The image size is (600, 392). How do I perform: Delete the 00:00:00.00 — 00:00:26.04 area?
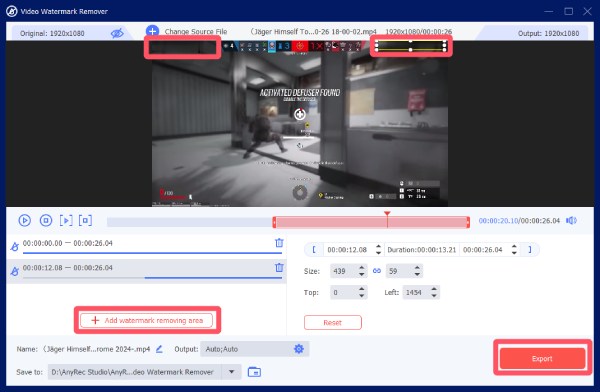coord(279,243)
